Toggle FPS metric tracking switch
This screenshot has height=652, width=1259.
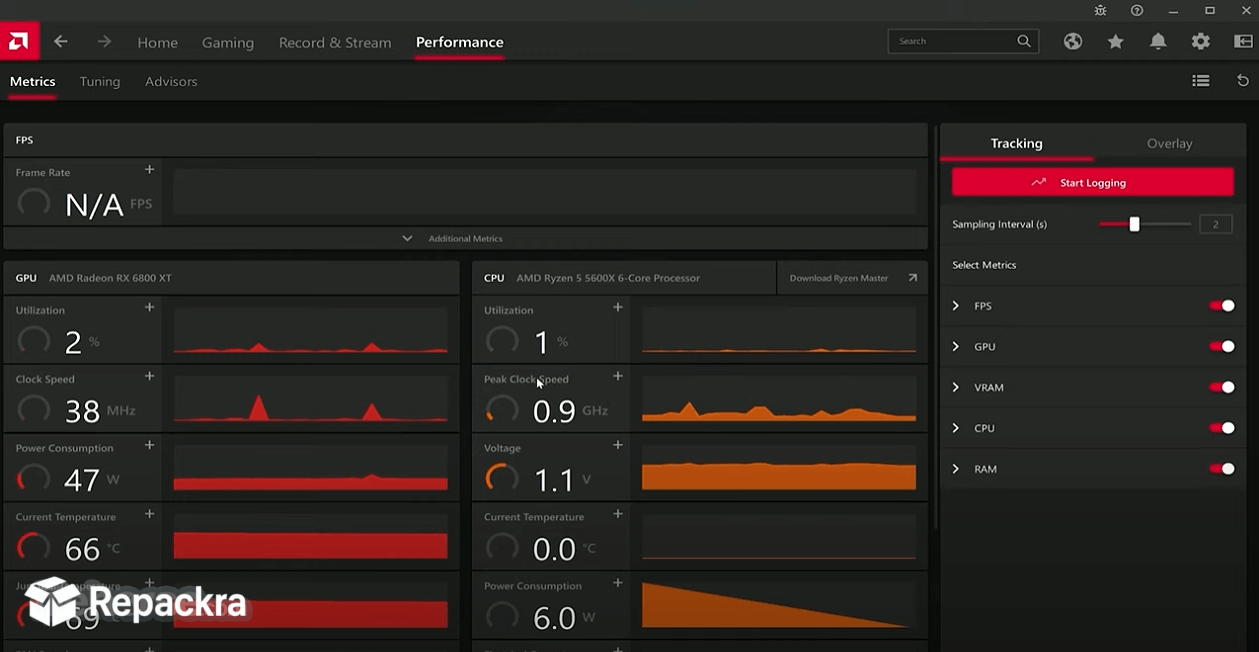(1222, 306)
